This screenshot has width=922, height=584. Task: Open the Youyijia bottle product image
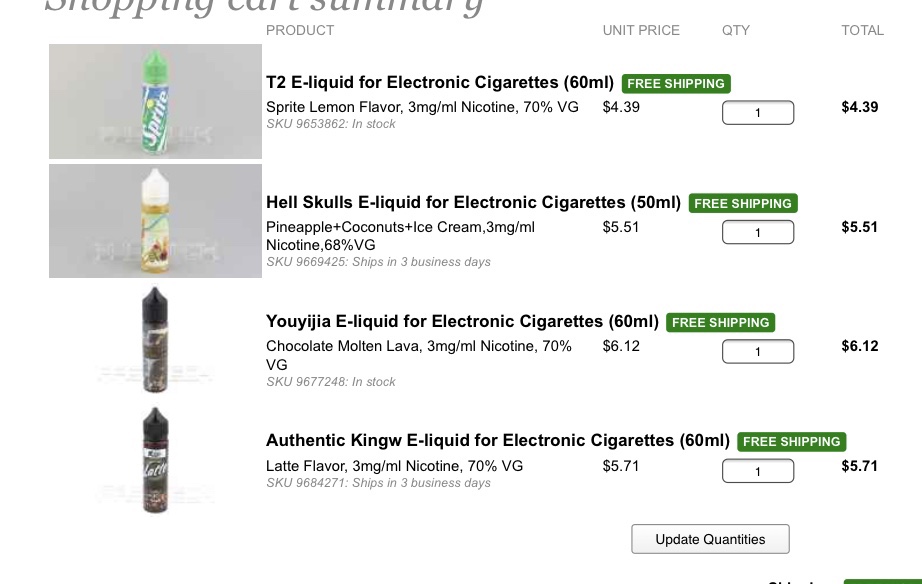click(155, 340)
